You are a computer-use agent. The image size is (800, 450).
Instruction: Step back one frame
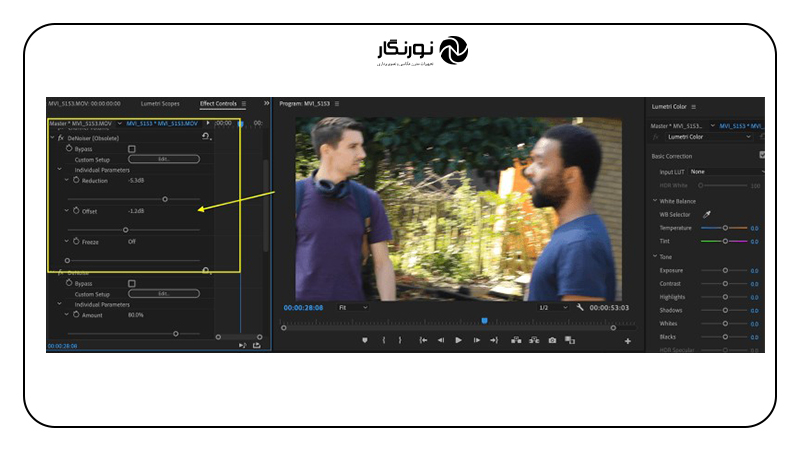441,340
